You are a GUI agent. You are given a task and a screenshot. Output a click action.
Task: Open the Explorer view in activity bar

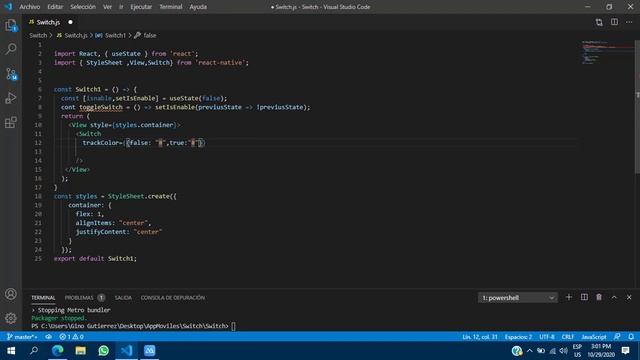tap(11, 26)
